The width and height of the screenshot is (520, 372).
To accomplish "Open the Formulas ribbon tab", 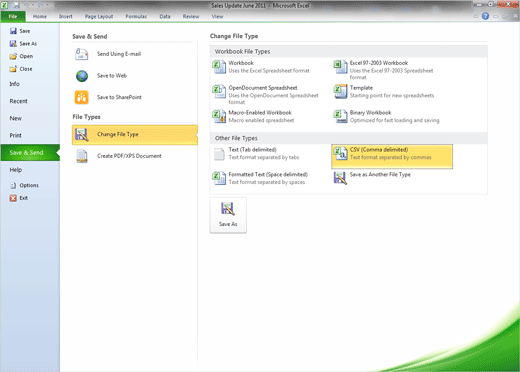I will [136, 16].
